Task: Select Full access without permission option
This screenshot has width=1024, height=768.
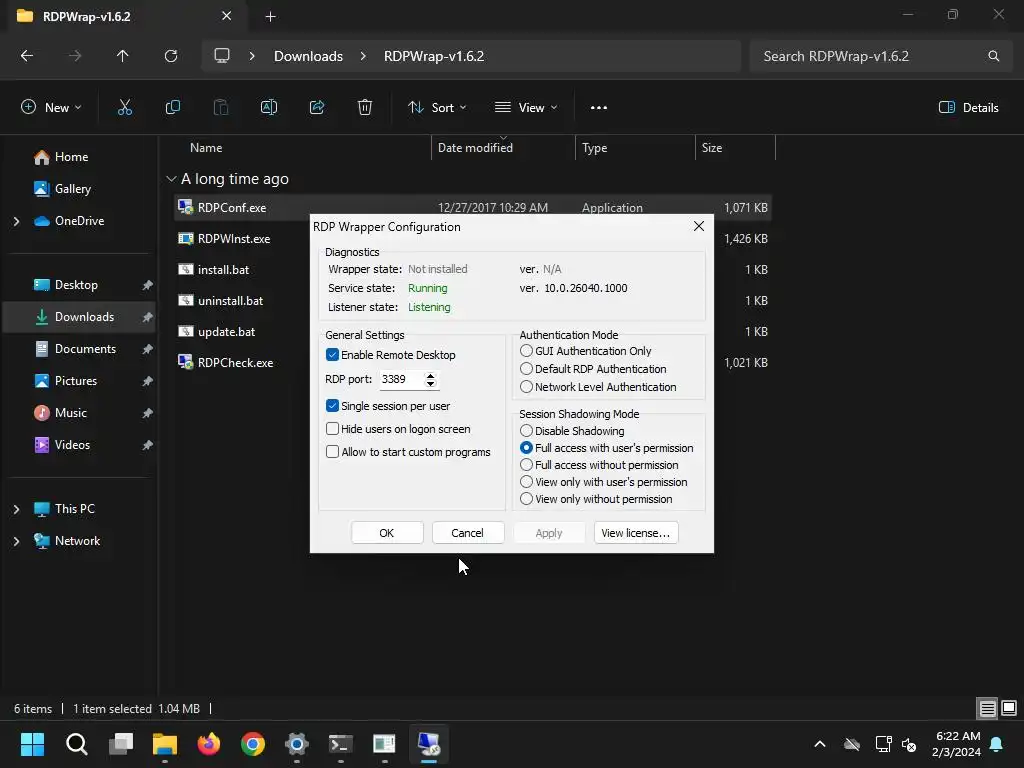Action: point(526,464)
